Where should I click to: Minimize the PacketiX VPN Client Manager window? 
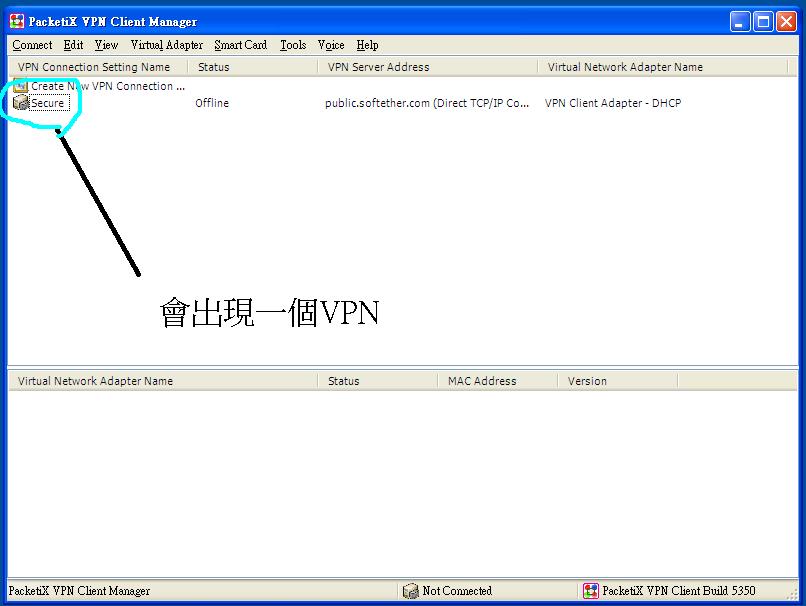pos(740,22)
